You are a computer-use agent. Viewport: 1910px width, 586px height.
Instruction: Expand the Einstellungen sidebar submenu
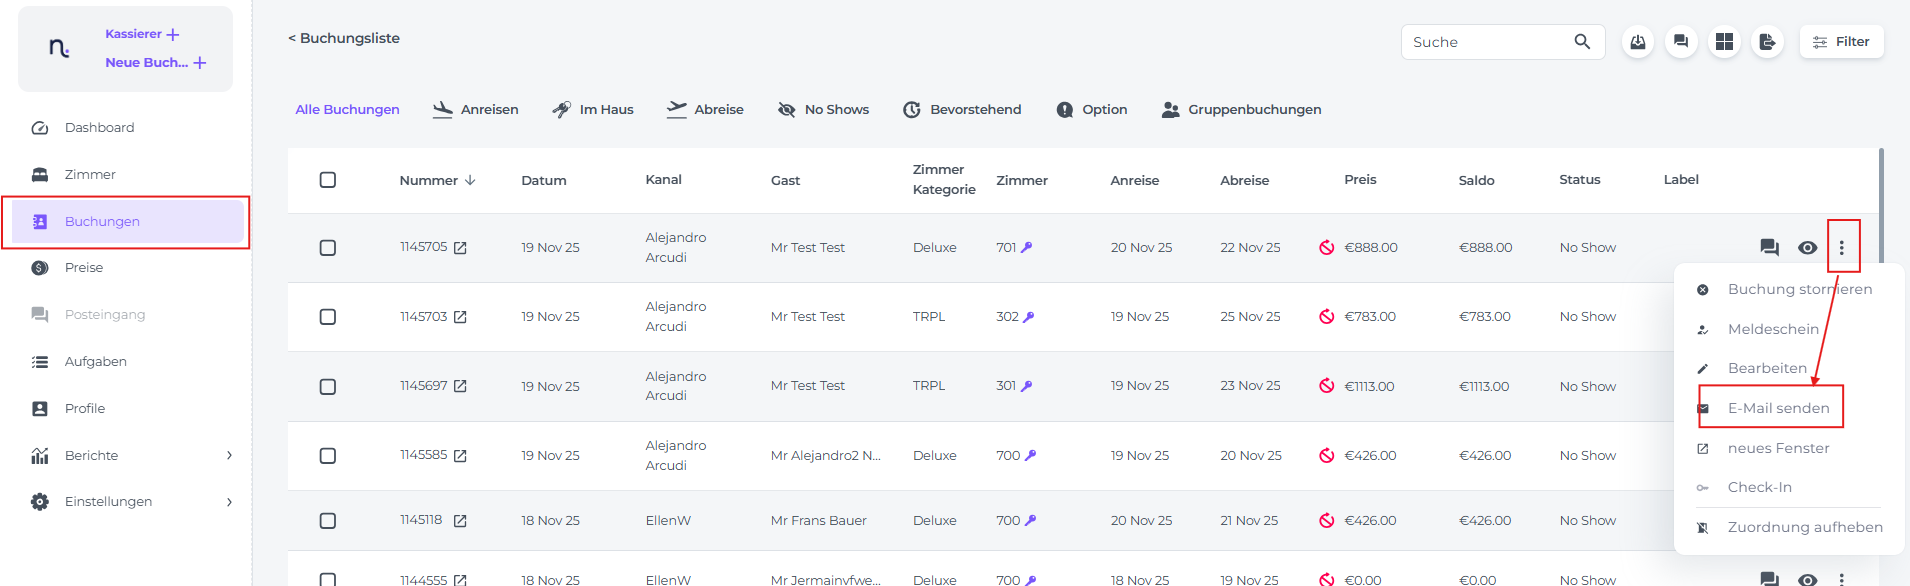click(x=229, y=502)
